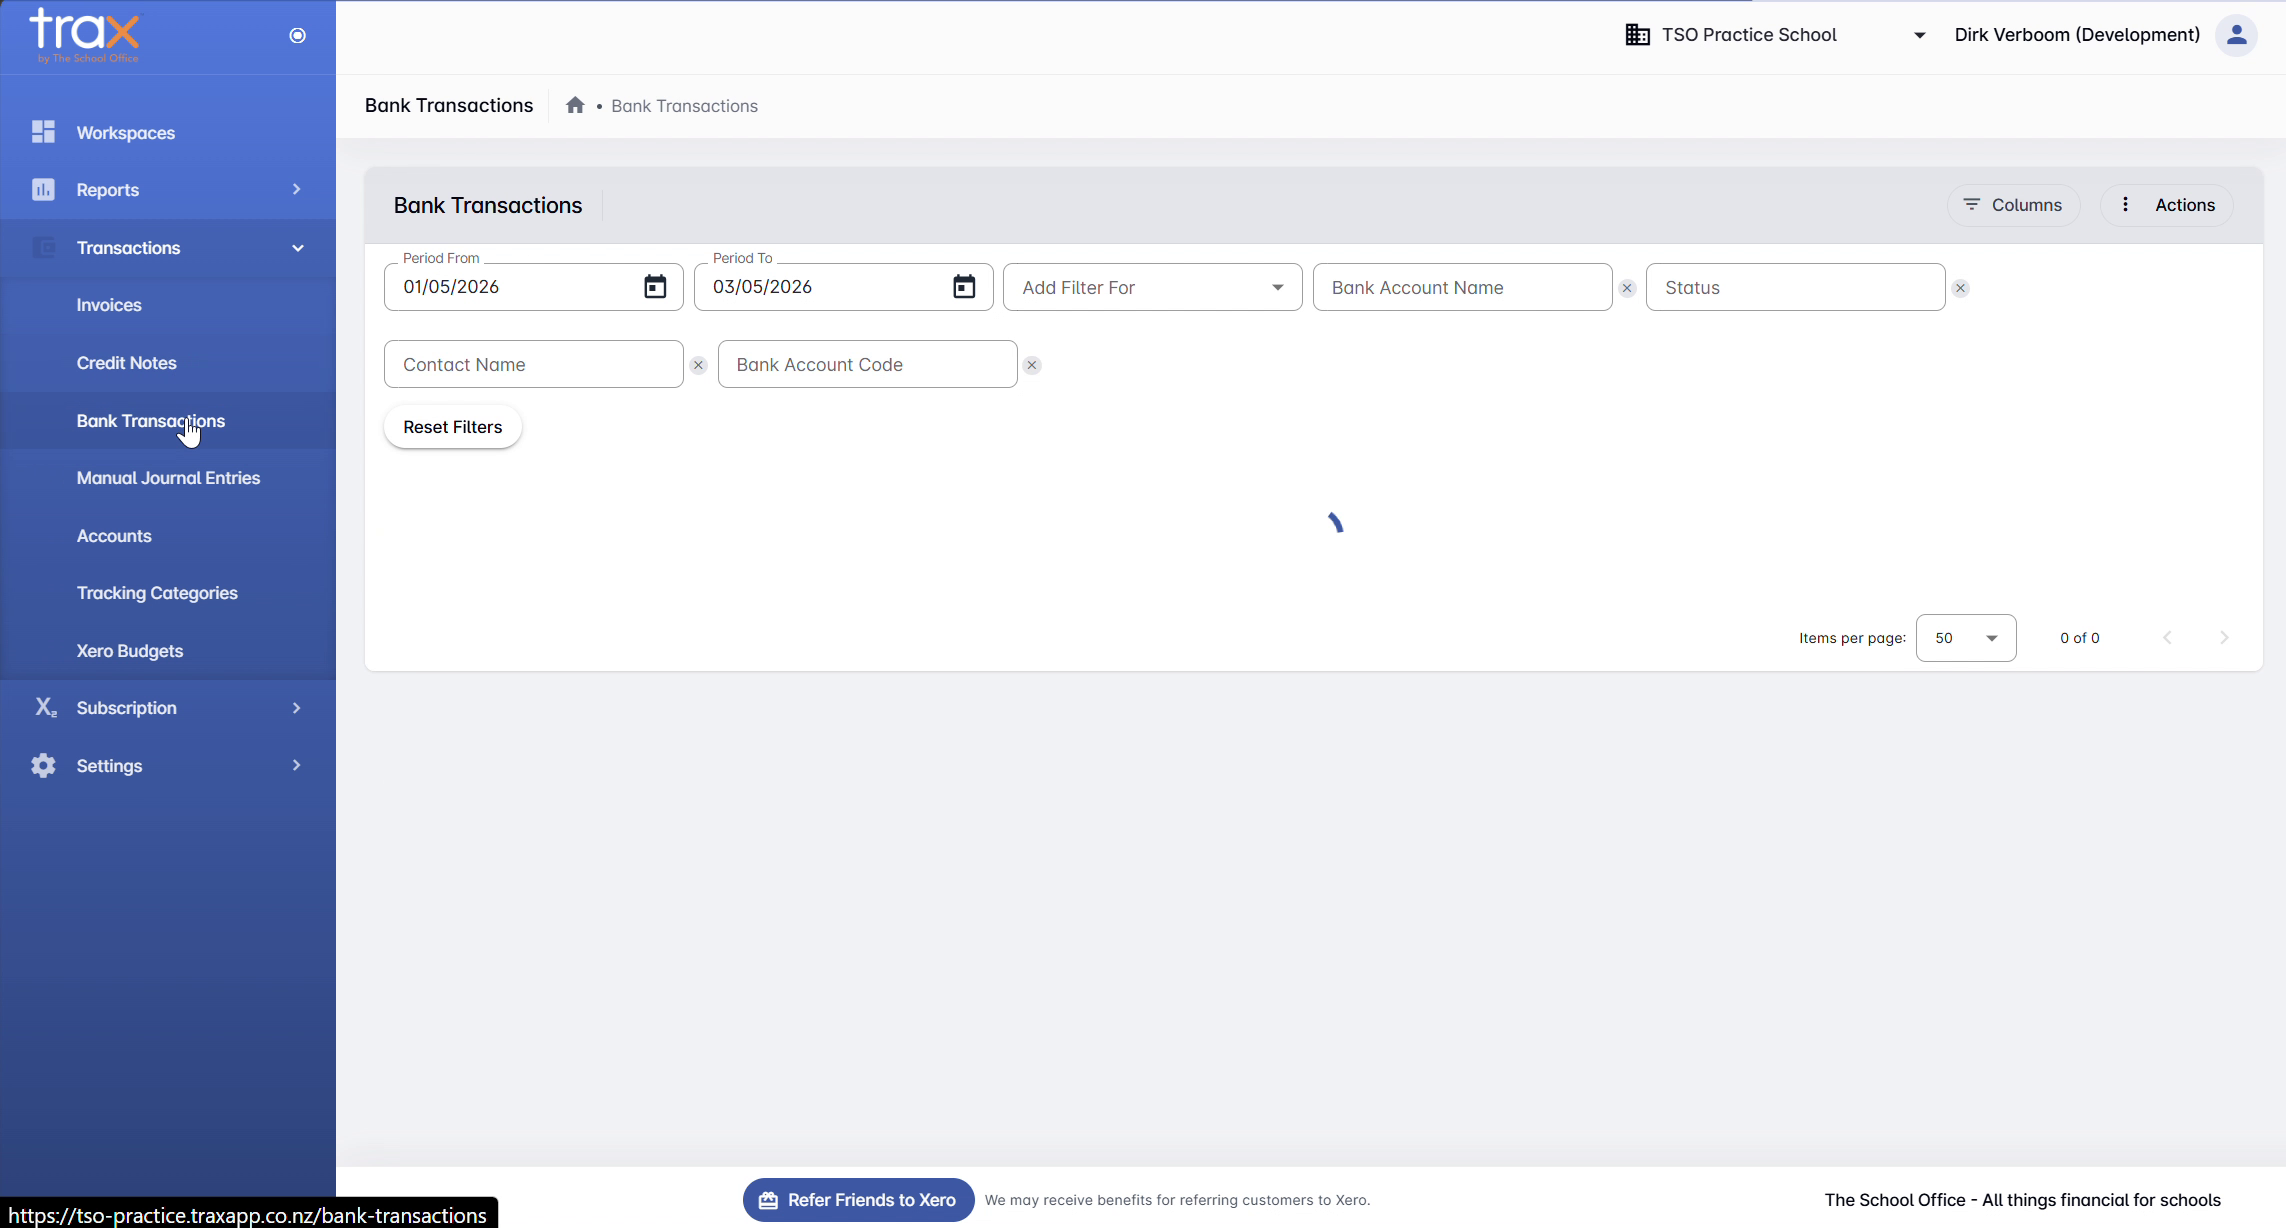Open Items per page dropdown

(x=1965, y=638)
